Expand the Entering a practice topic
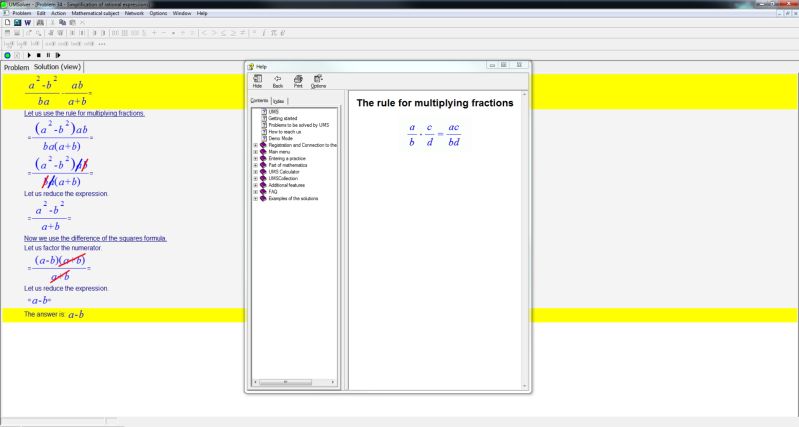The height and width of the screenshot is (427, 799). 256,158
